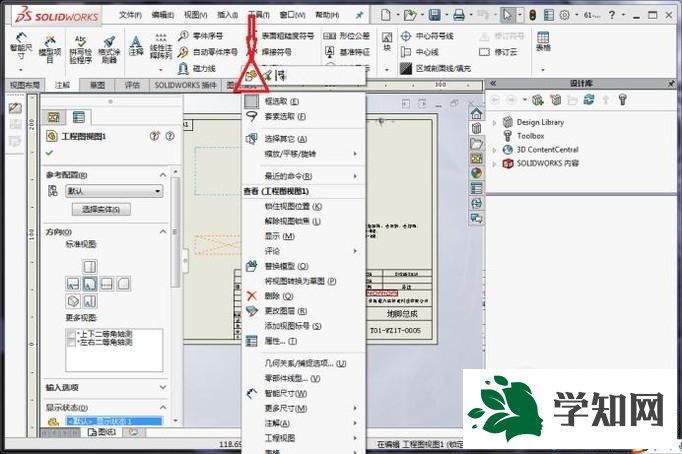Screen dimensions: 682x454
Task: Click the property manager vertical scrollbar
Action: click(x=175, y=232)
